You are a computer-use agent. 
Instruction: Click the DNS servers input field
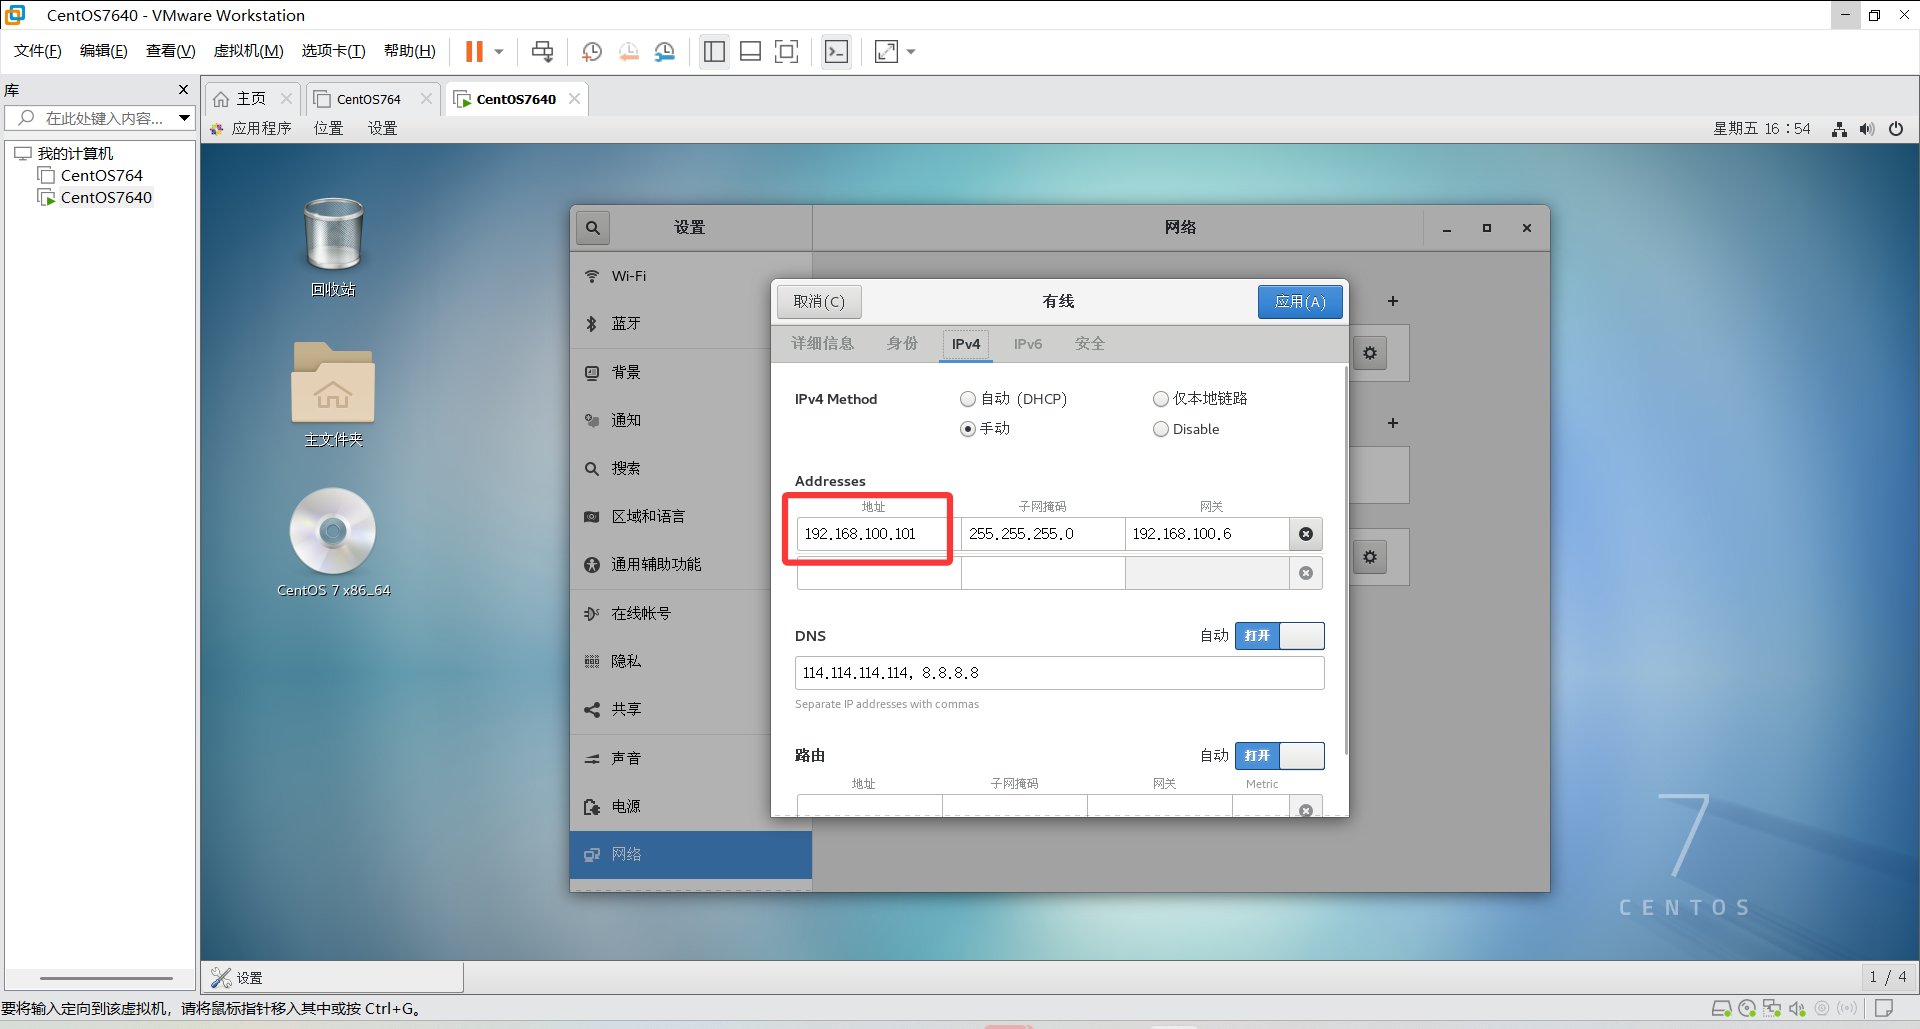[x=1059, y=673]
